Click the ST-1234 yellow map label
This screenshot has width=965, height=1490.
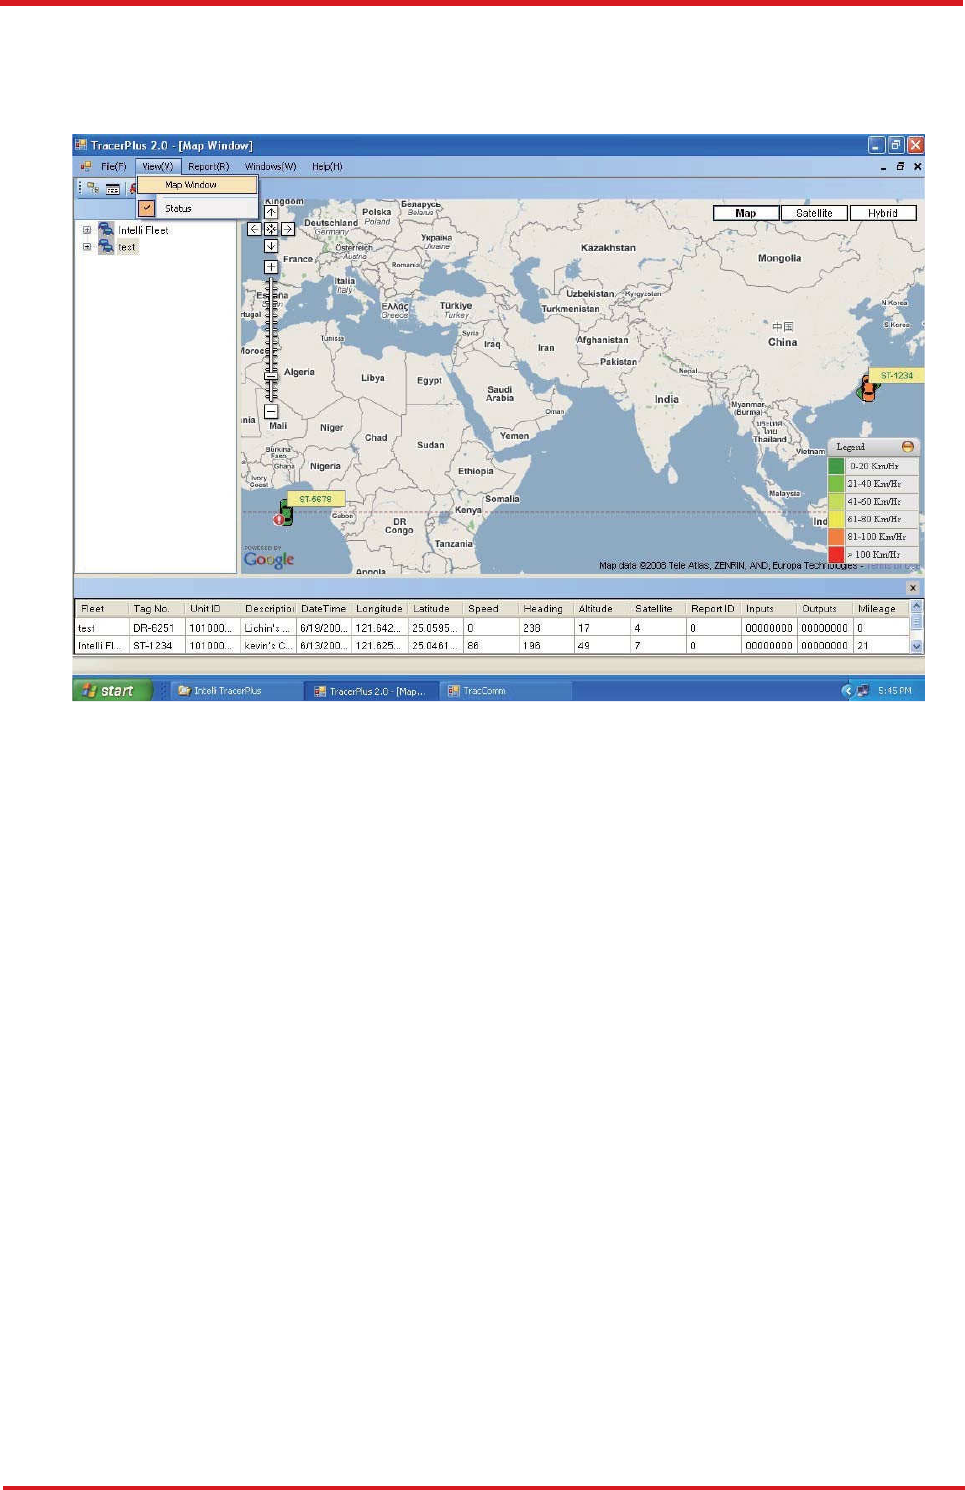tap(897, 376)
